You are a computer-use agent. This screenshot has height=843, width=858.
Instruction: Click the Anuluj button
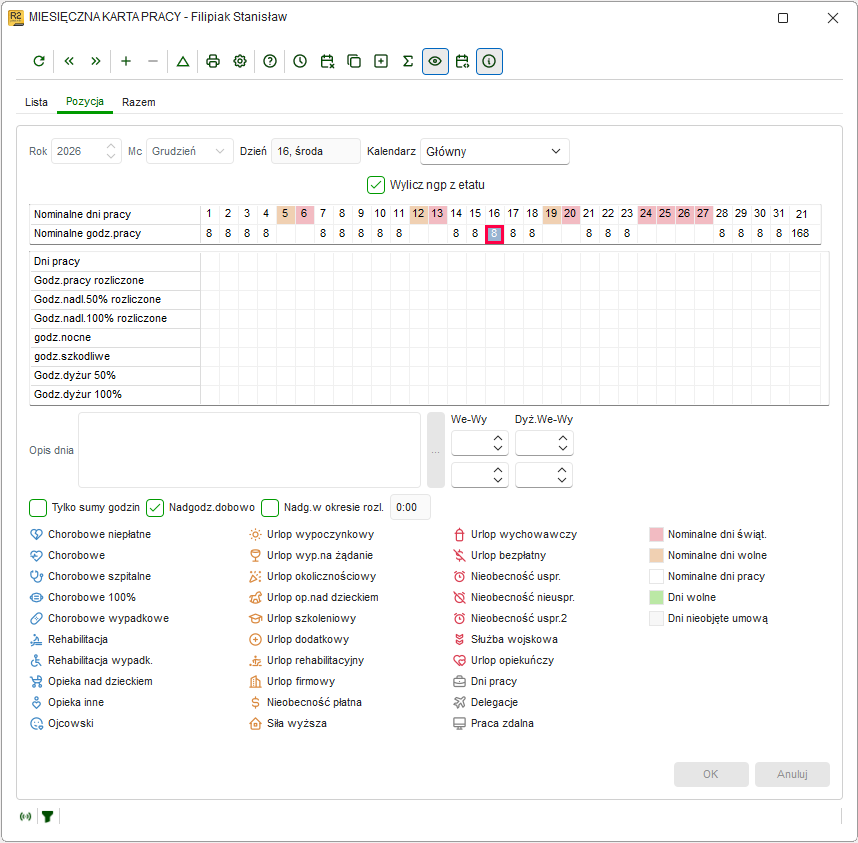[792, 775]
